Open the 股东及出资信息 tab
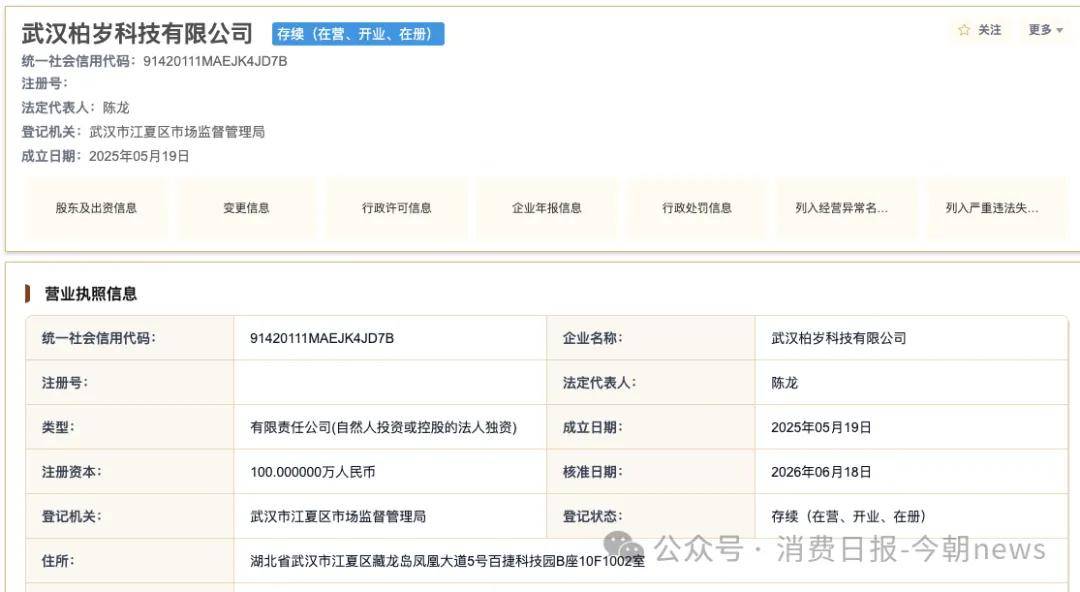 tap(96, 207)
